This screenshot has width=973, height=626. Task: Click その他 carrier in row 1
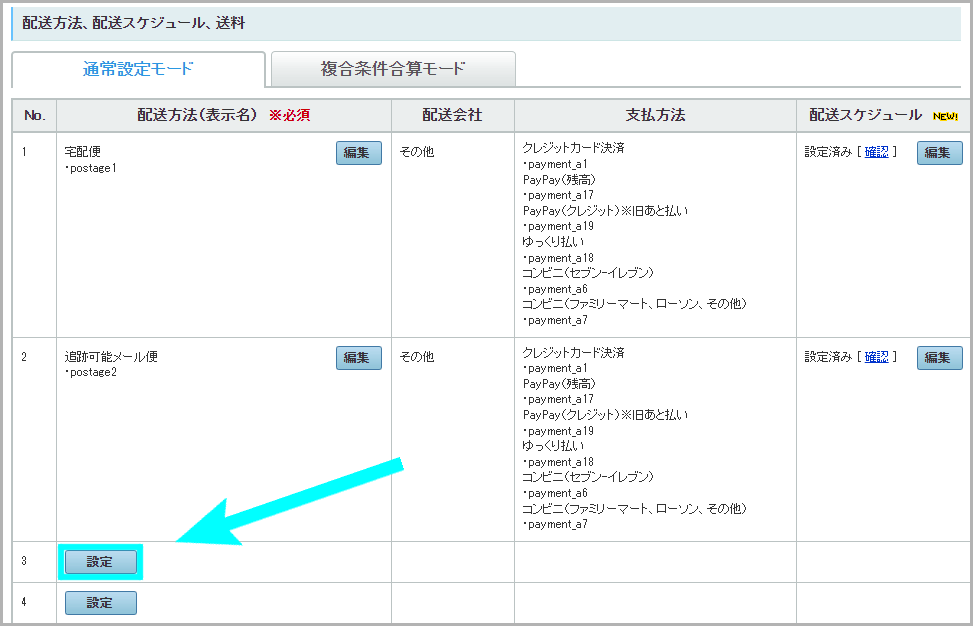coord(416,152)
